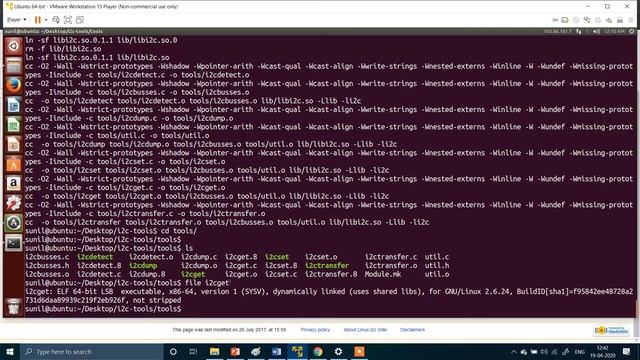This screenshot has height=360, width=640.
Task: Open System Settings in Ubuntu launcher
Action: tap(13, 203)
